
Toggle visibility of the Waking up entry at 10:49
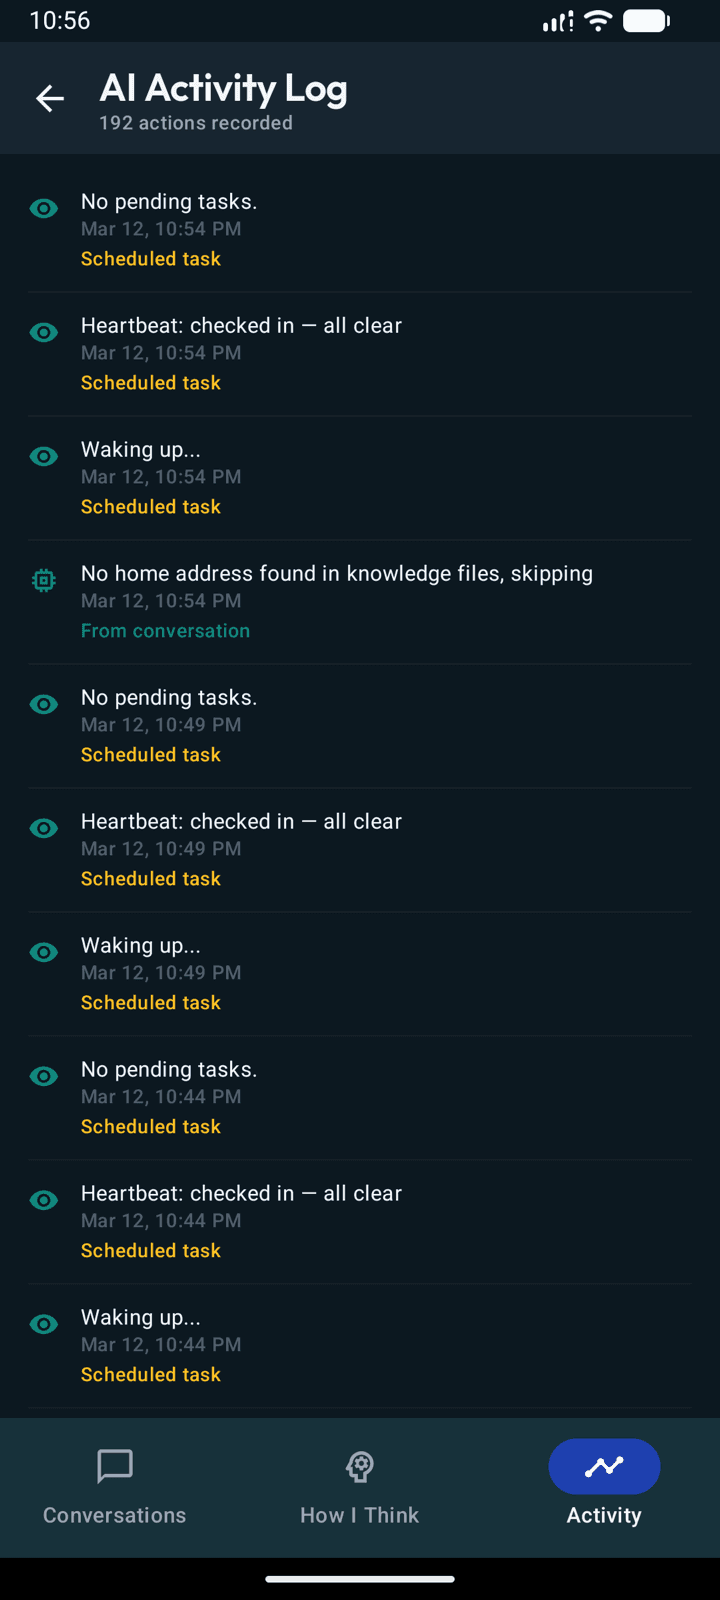pos(43,952)
